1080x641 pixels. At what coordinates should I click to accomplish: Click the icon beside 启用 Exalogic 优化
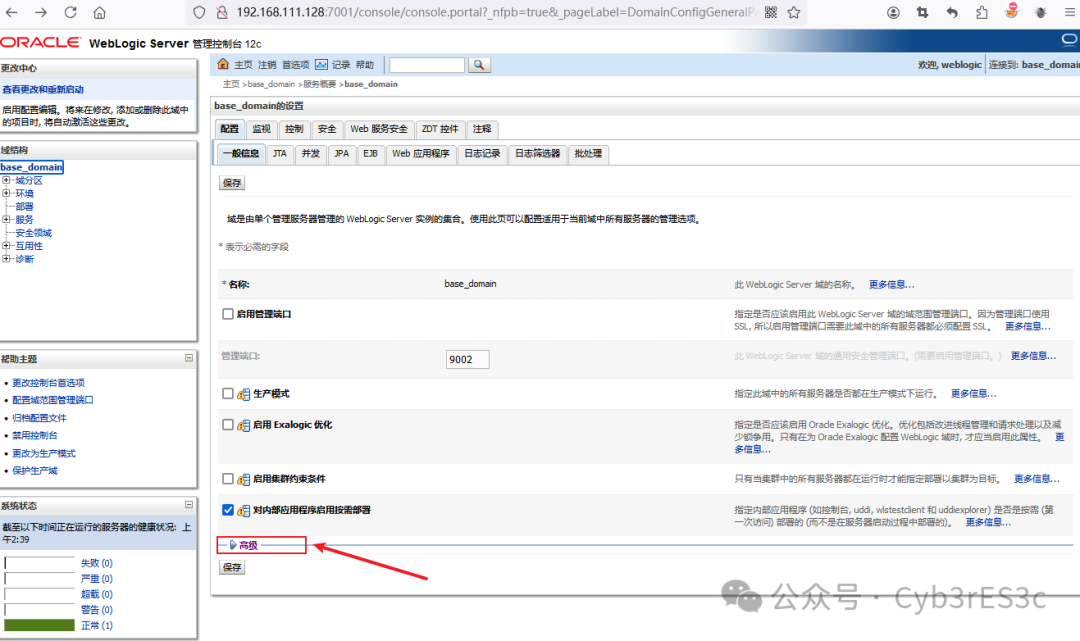click(243, 425)
